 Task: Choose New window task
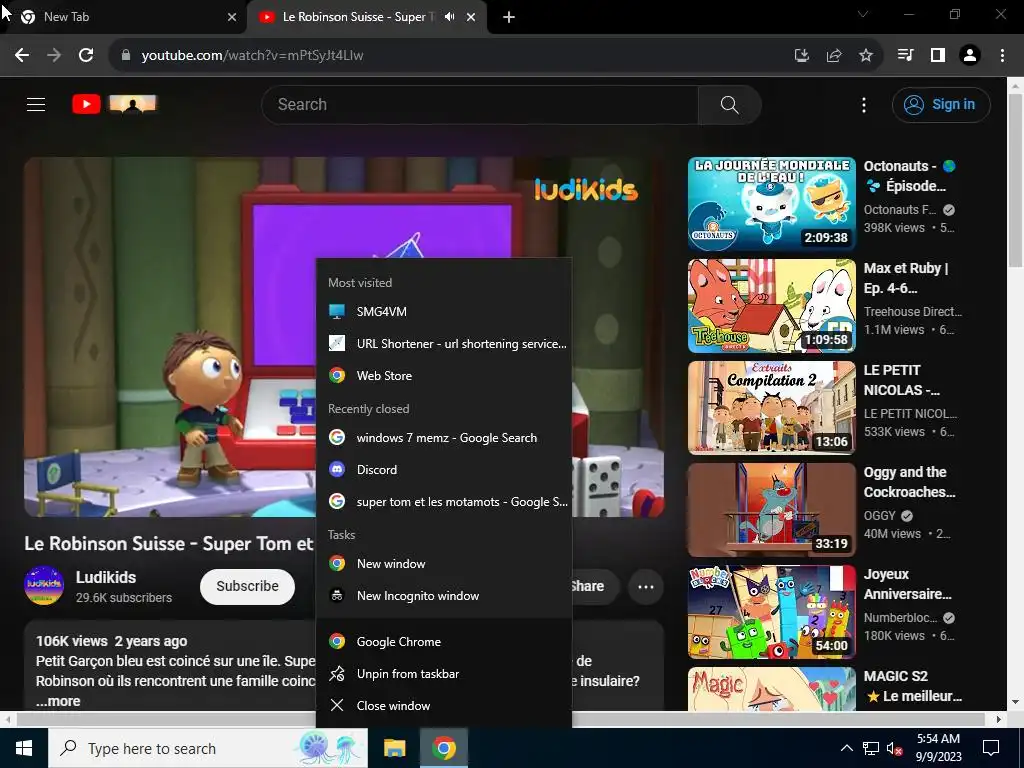(444, 564)
